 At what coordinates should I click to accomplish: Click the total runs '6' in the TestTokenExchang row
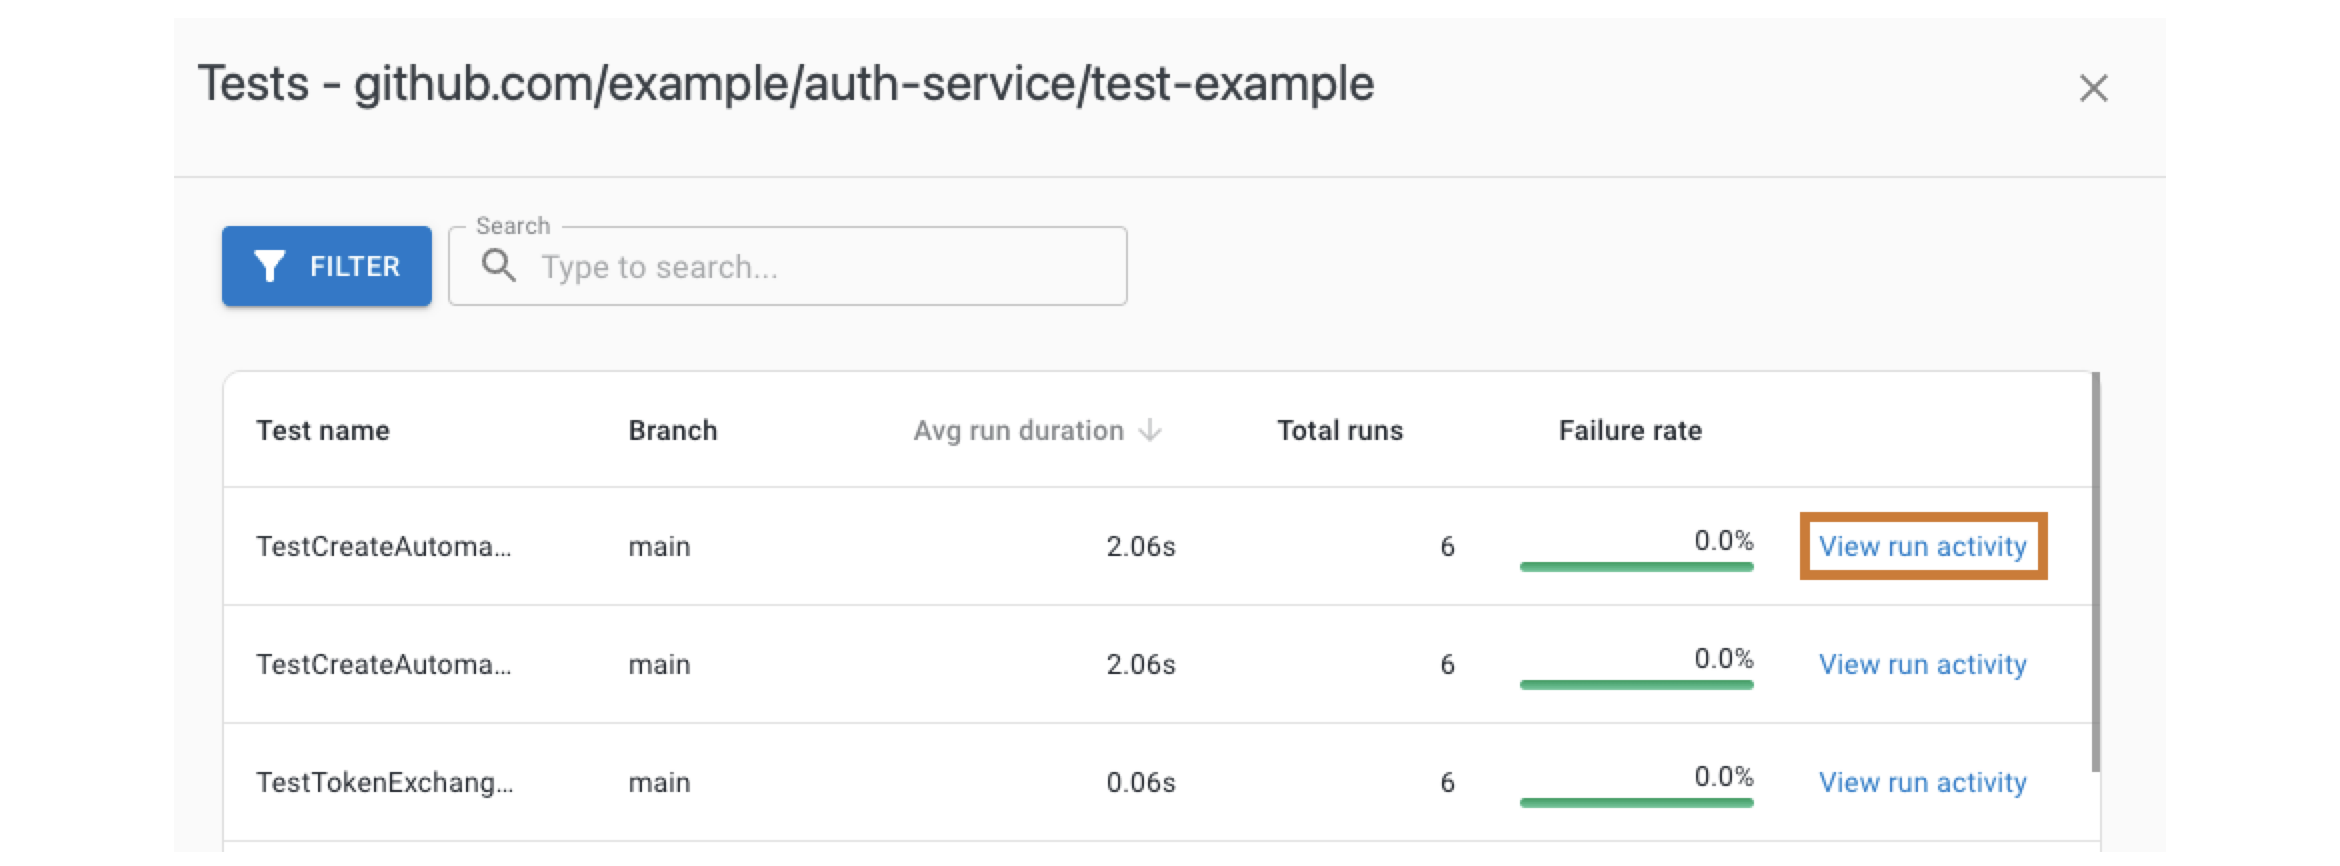coord(1447,782)
